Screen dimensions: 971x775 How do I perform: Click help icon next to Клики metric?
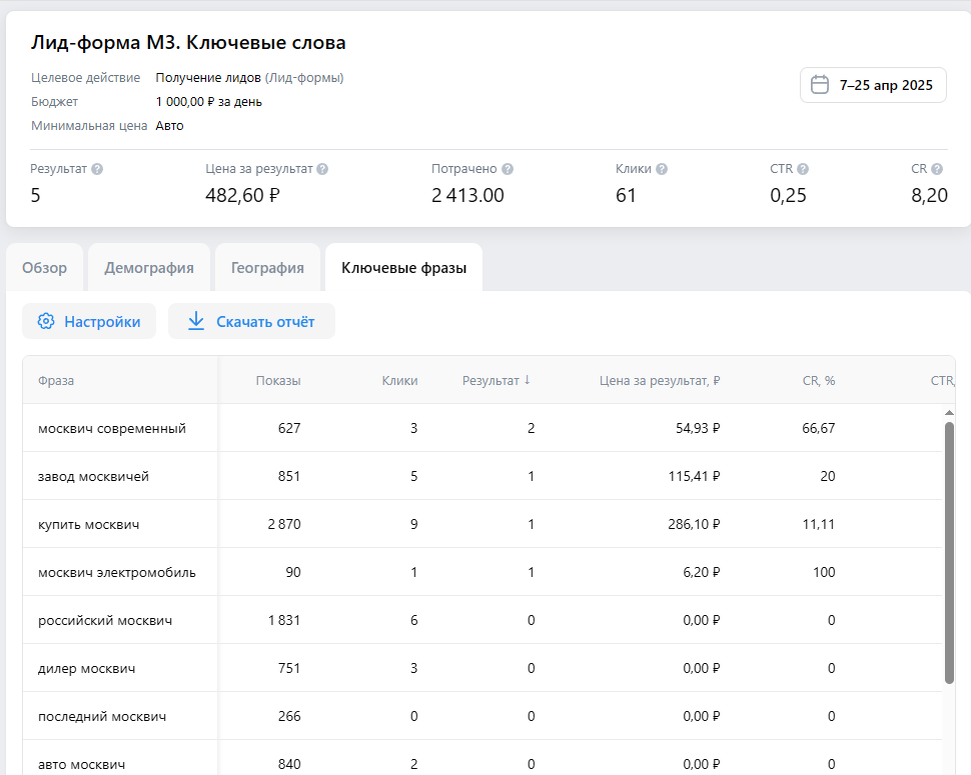tap(662, 169)
